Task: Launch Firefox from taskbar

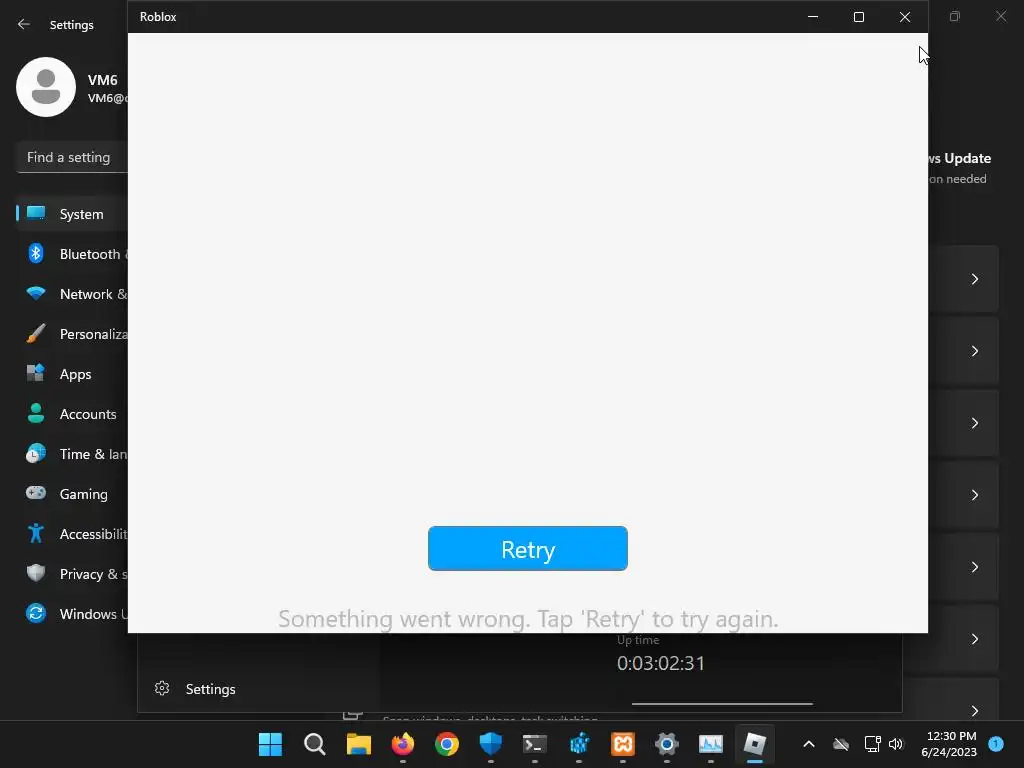Action: click(402, 744)
